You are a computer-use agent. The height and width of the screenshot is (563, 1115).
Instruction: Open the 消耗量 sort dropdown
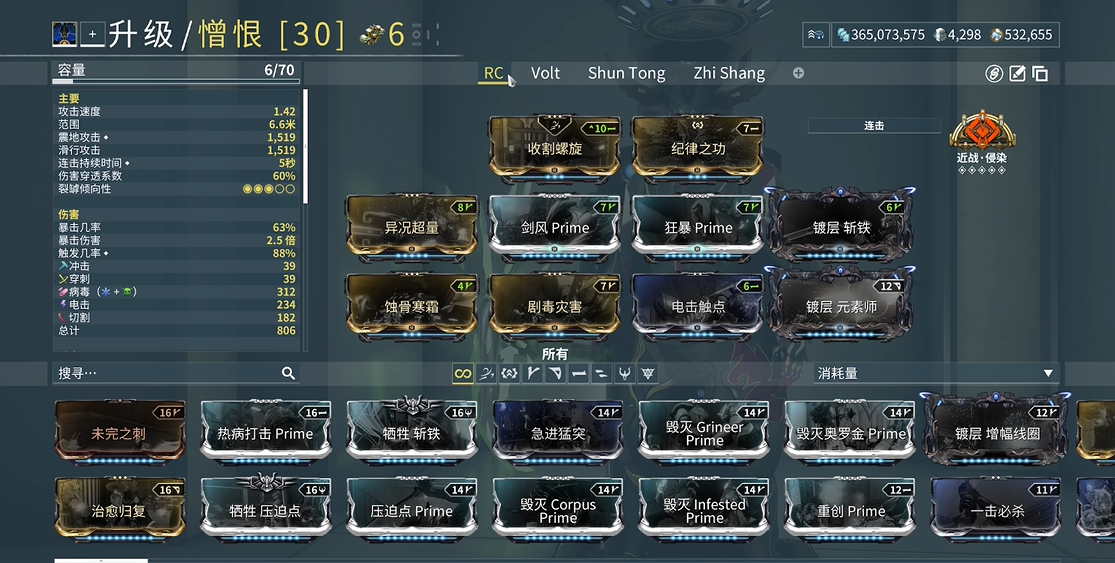(935, 373)
